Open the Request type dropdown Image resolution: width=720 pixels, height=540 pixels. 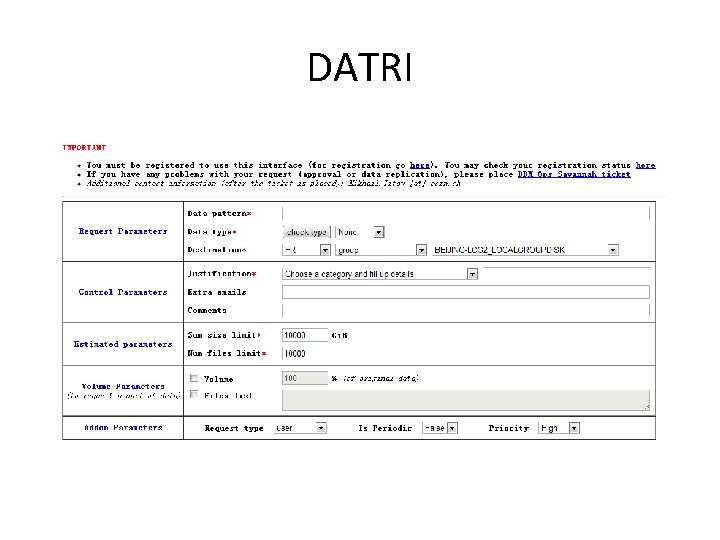coord(300,428)
